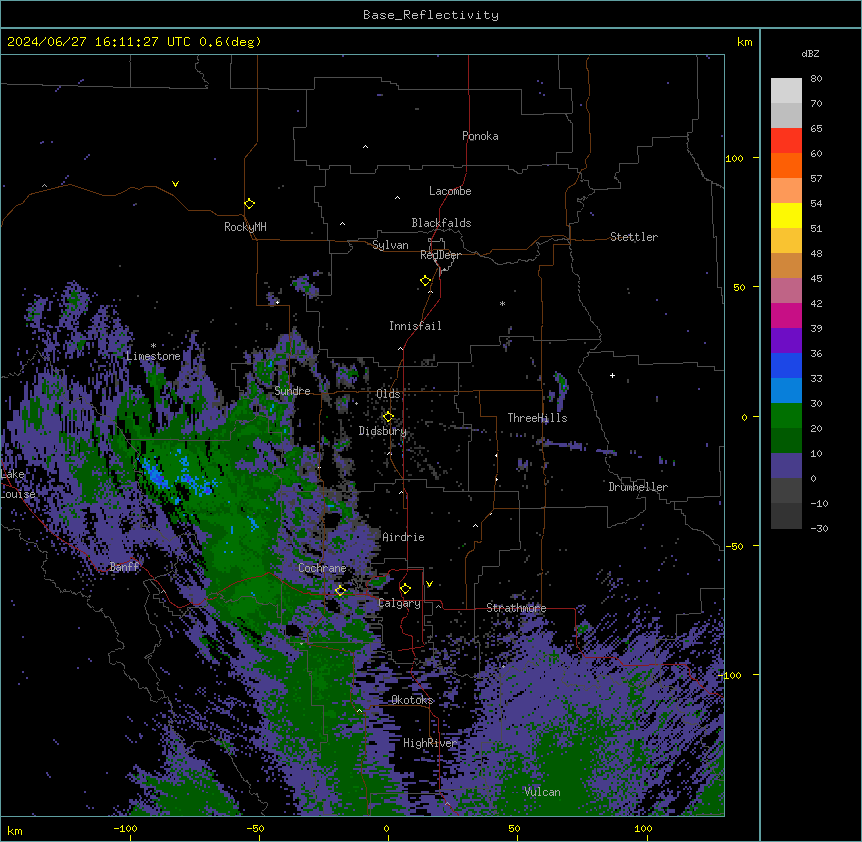Click asterisk marker above Limestone label
This screenshot has width=862, height=842.
(153, 346)
